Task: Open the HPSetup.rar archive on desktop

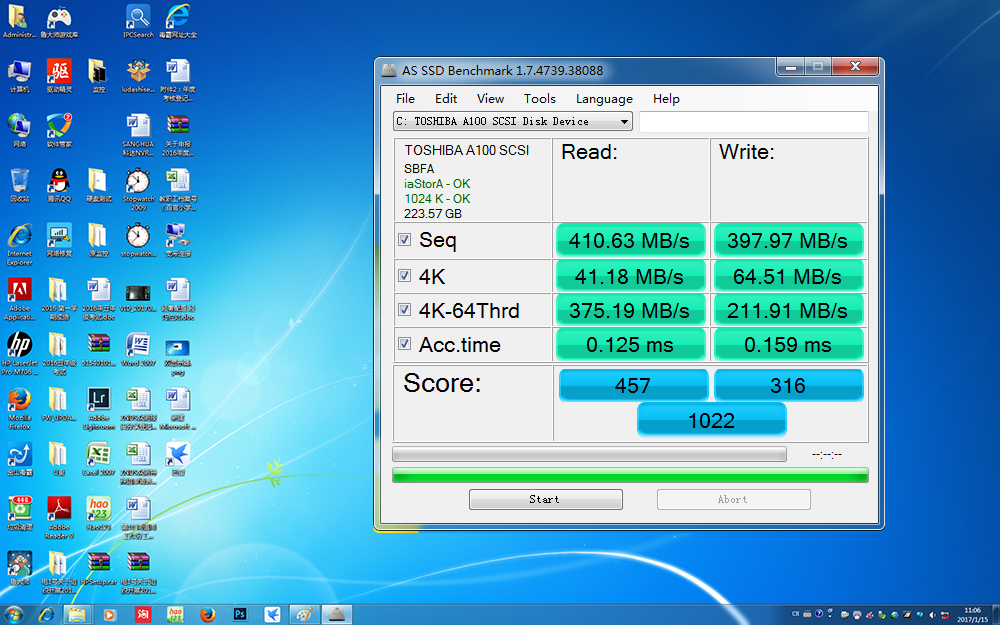Action: [98, 568]
